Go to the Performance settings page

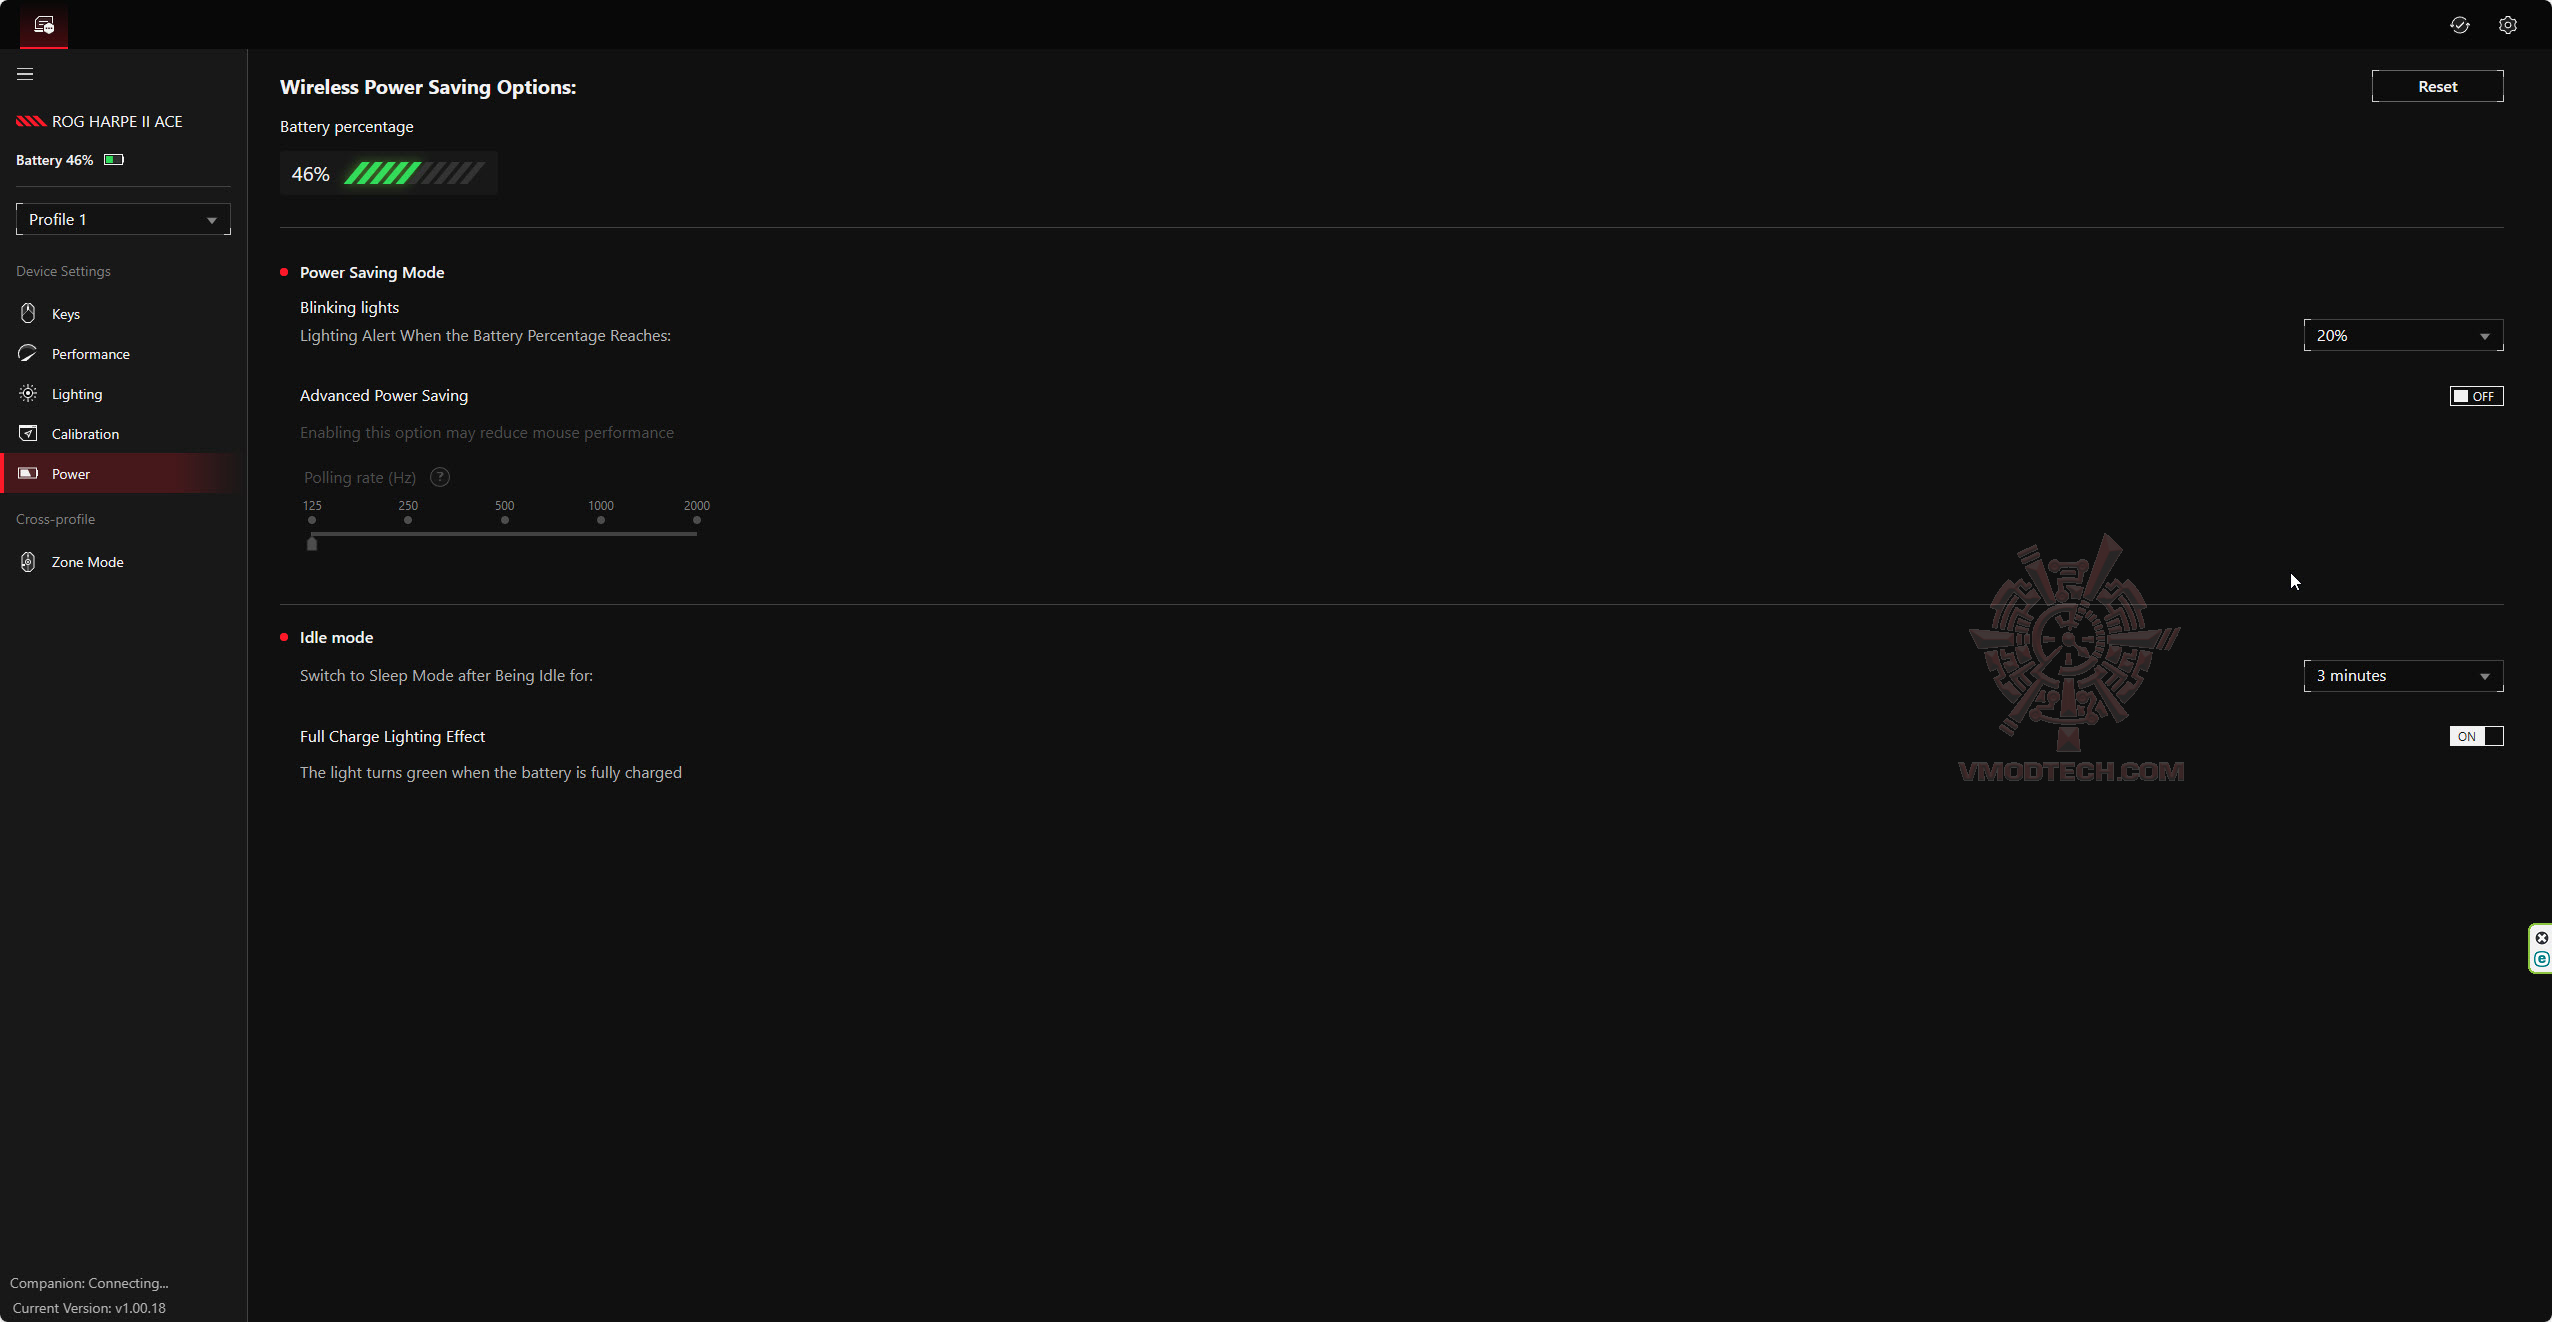[90, 354]
